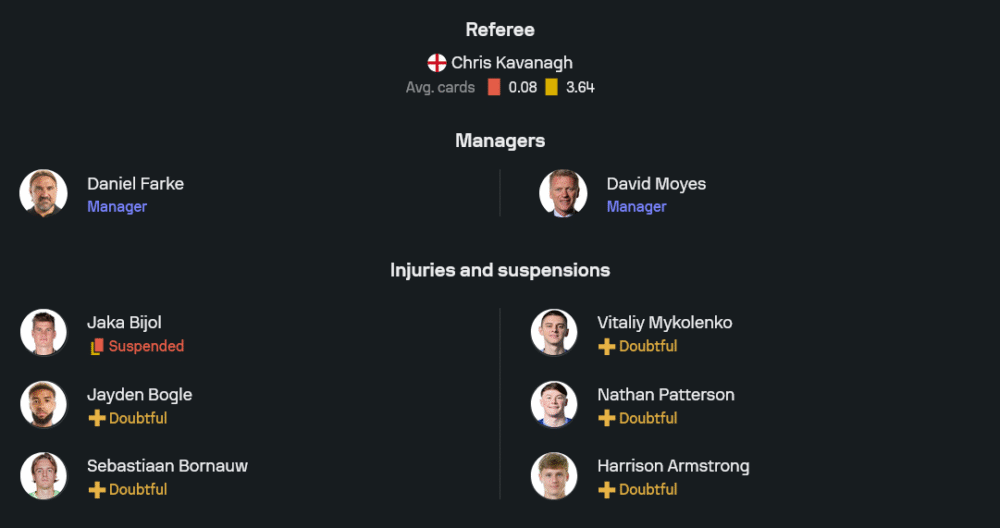Click the doubtful cross icon under Nathan Patterson
This screenshot has height=528, width=1000.
click(x=607, y=418)
